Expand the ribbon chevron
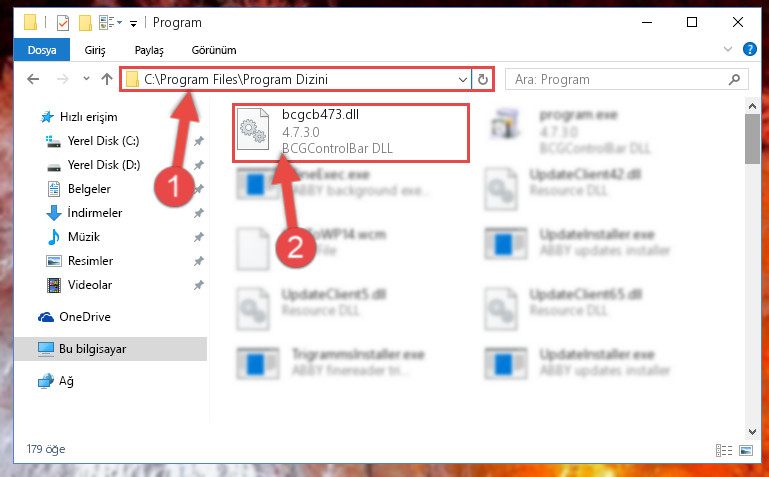The width and height of the screenshot is (769, 477). tap(728, 49)
